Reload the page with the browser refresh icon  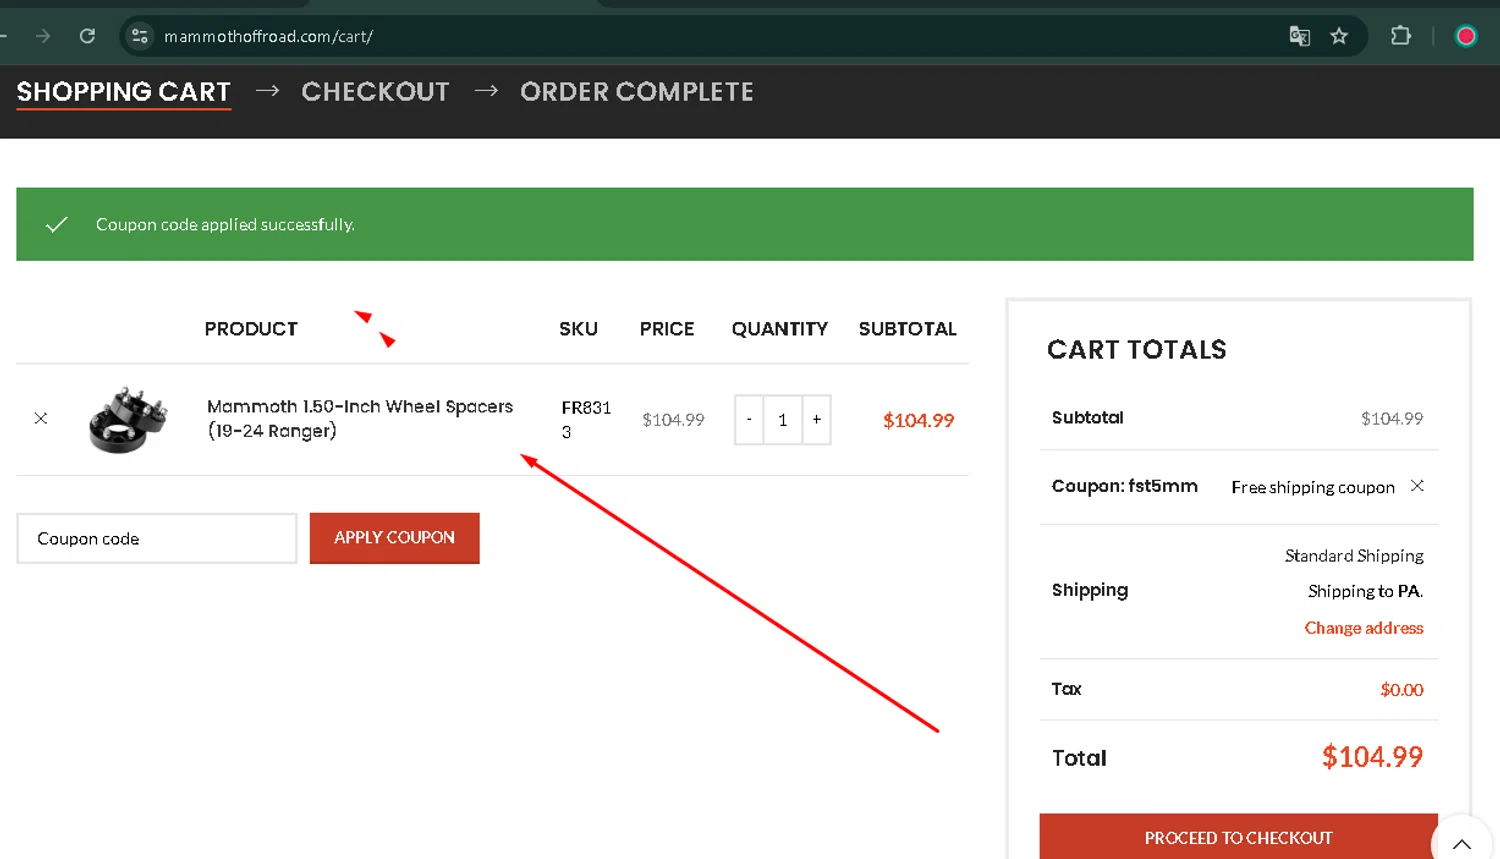pyautogui.click(x=87, y=36)
